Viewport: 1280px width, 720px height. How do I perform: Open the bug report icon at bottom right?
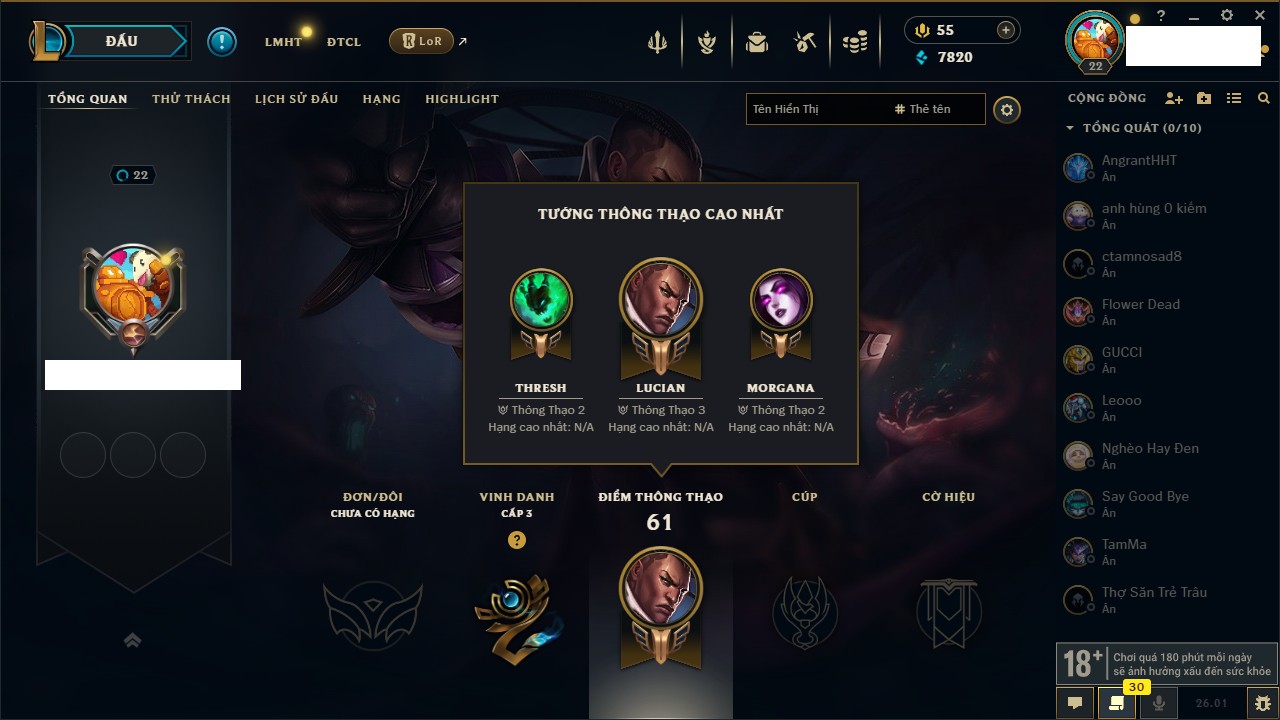coord(1262,703)
